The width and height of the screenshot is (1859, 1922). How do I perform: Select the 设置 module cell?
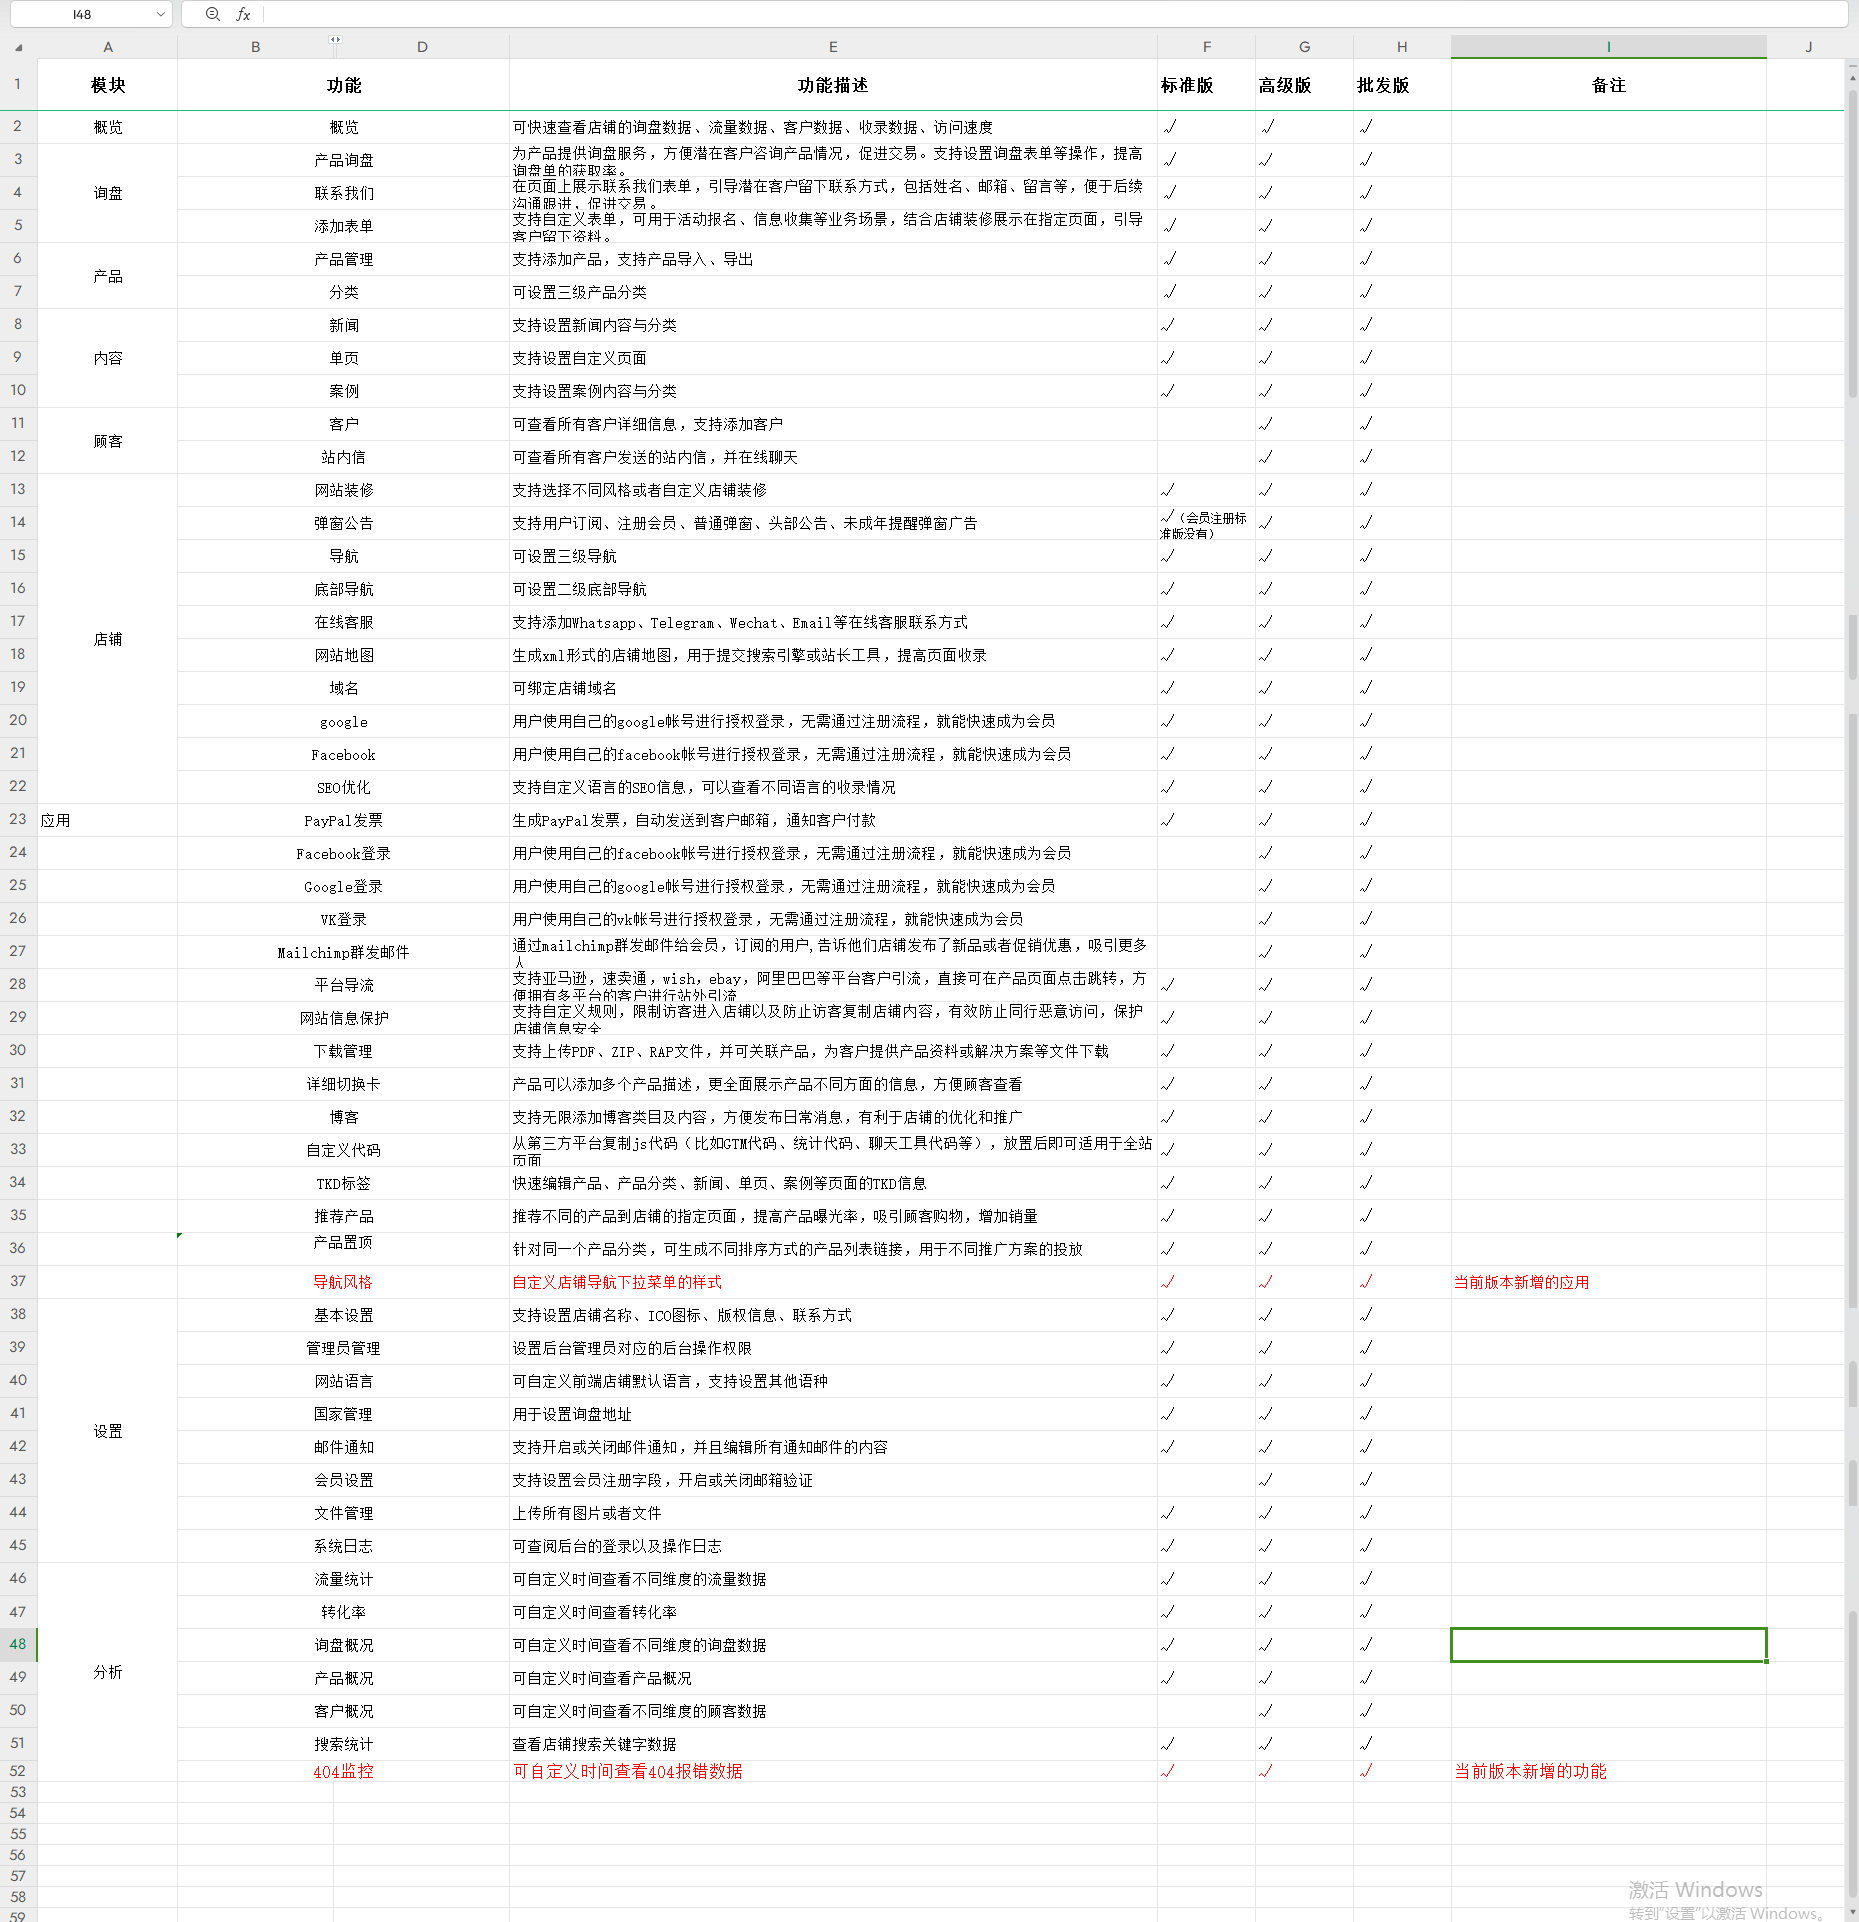click(x=108, y=1430)
